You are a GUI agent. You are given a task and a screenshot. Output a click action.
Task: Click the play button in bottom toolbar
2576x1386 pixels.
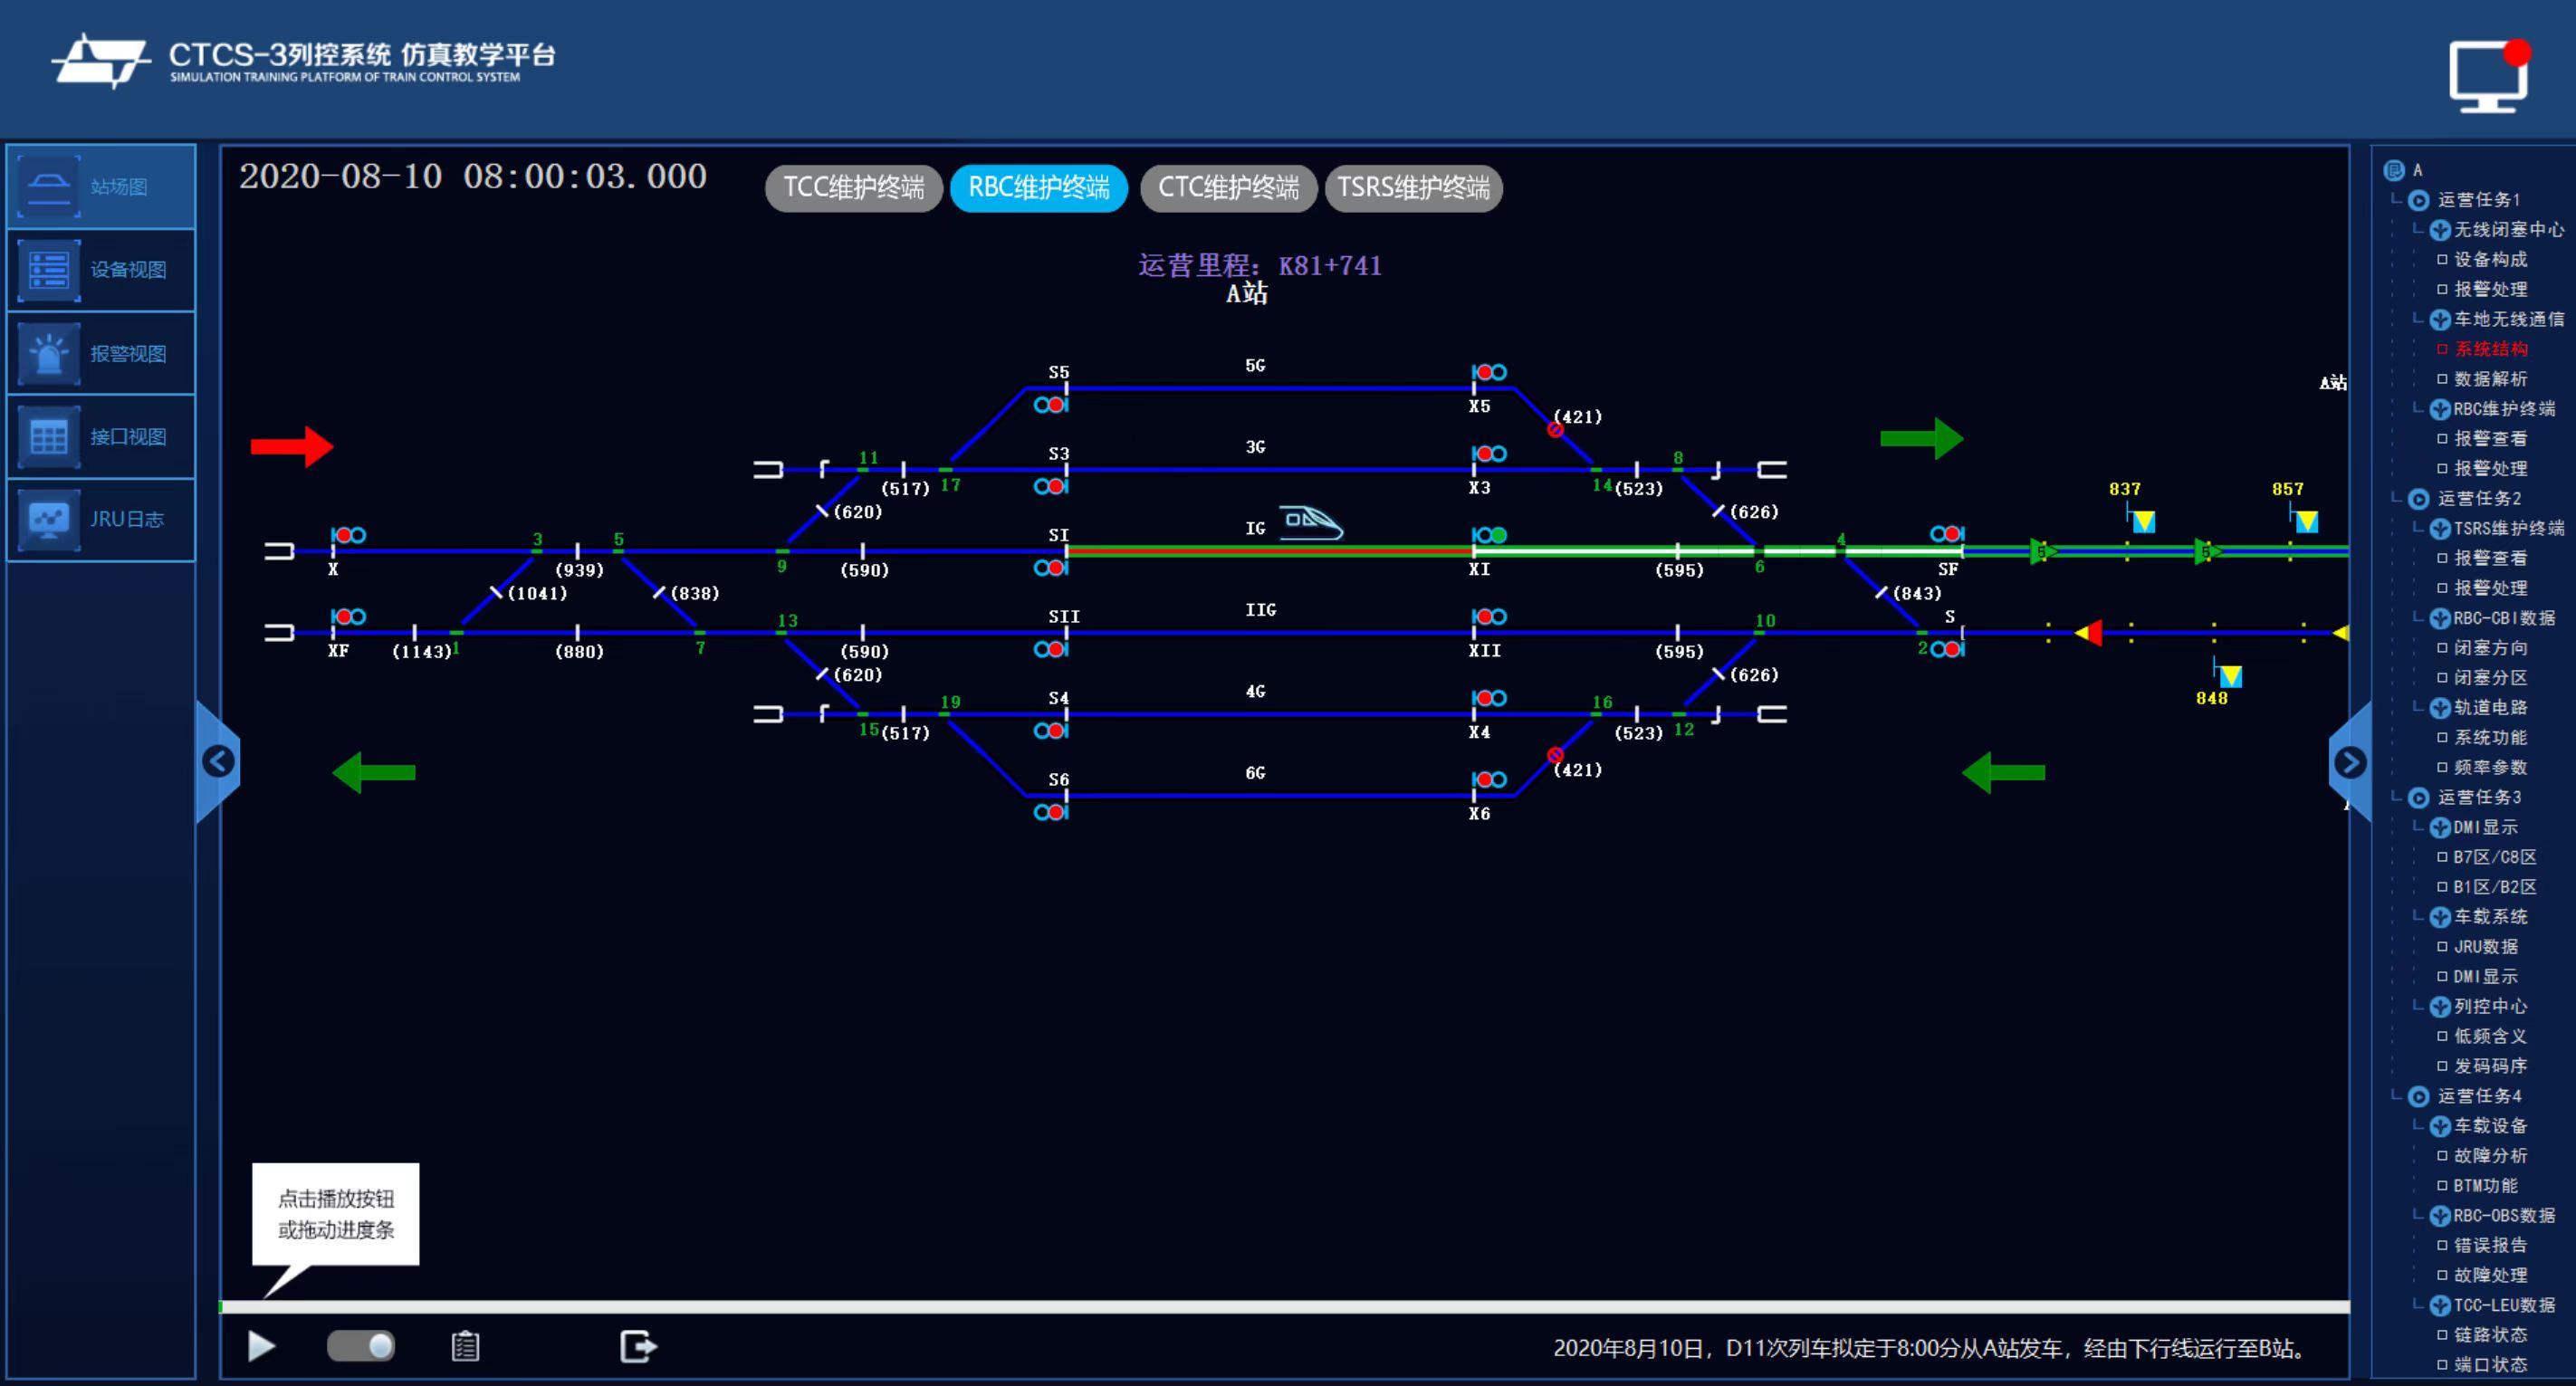(x=261, y=1346)
